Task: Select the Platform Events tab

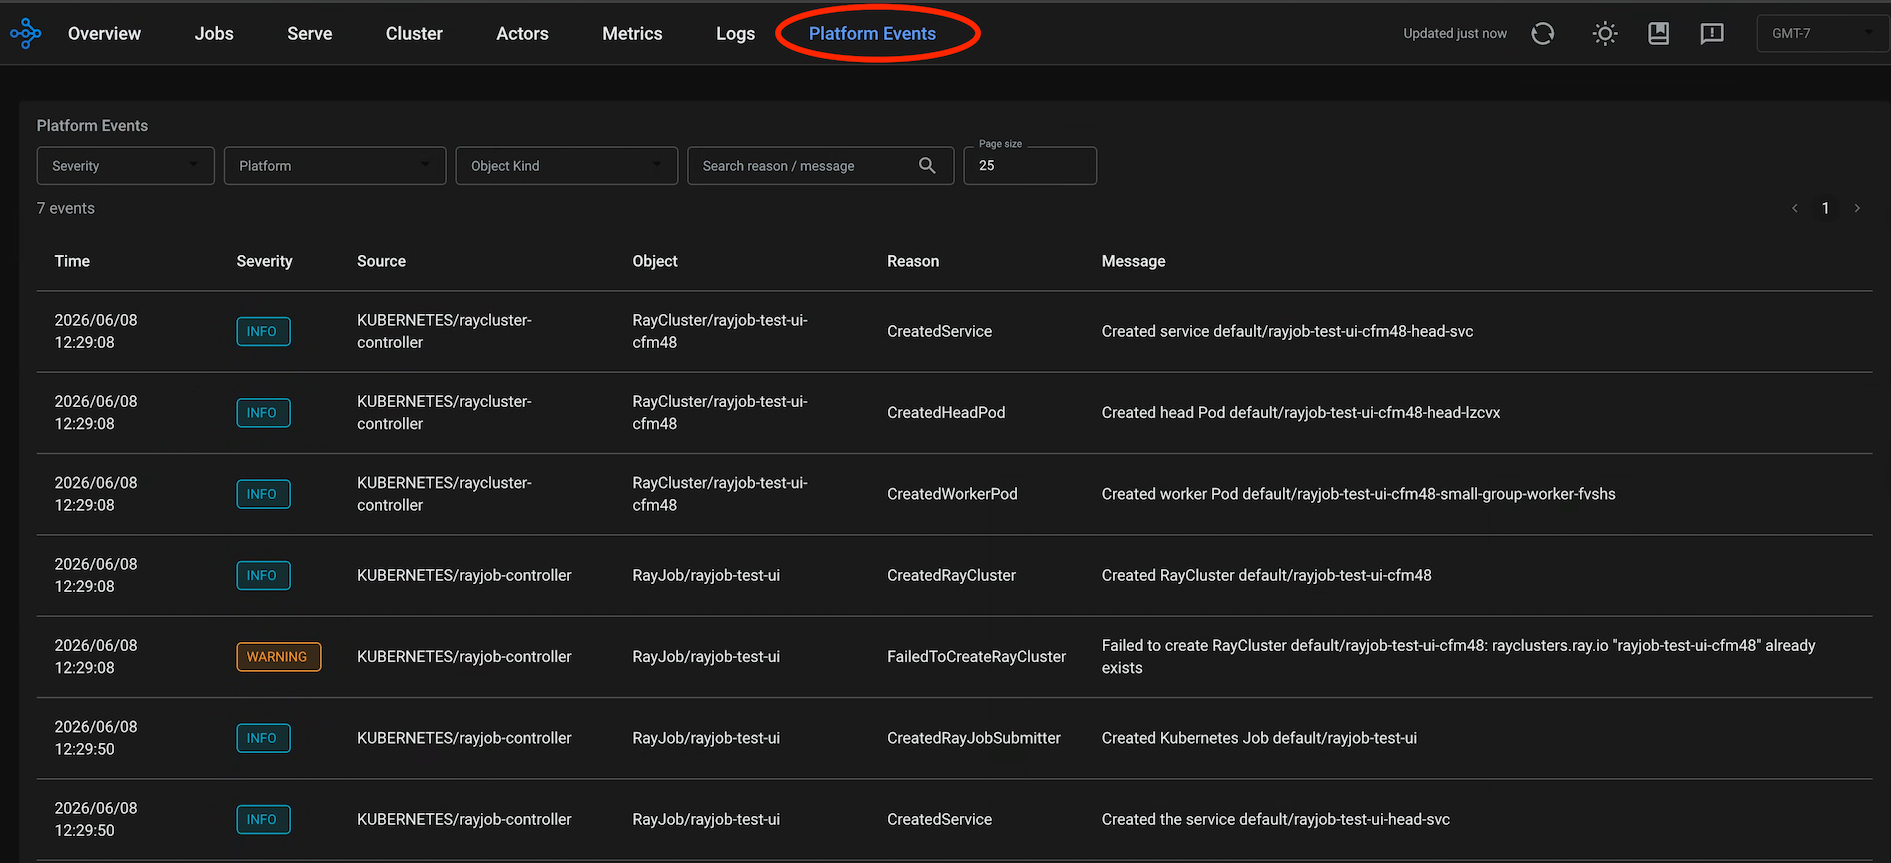Action: coord(872,34)
